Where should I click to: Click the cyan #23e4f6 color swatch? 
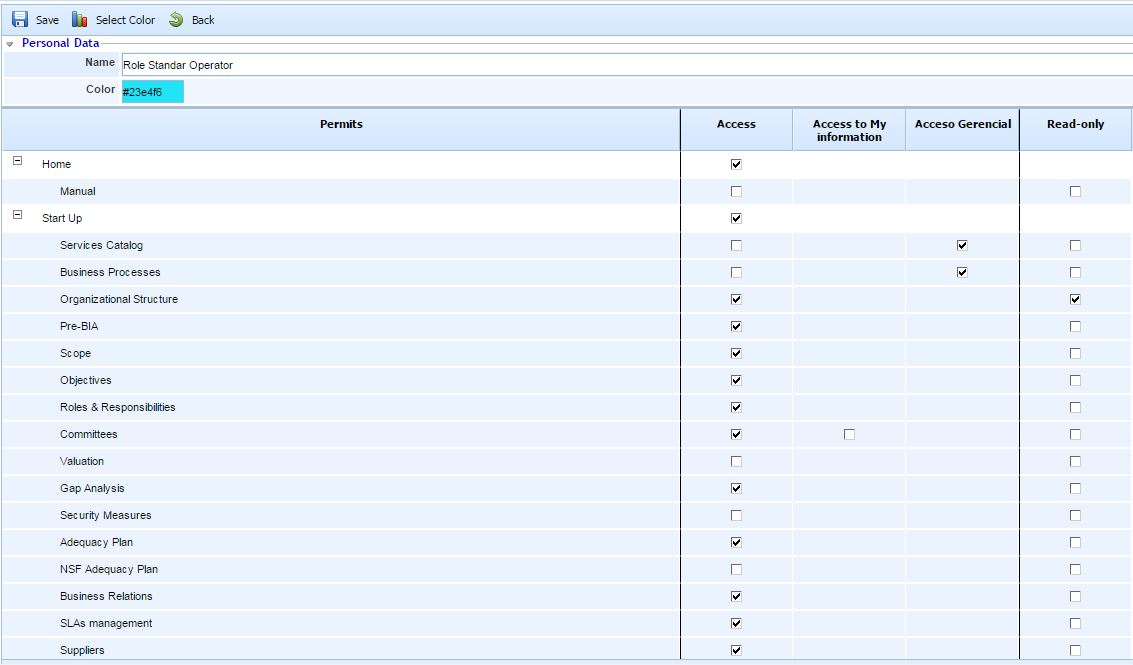point(153,92)
